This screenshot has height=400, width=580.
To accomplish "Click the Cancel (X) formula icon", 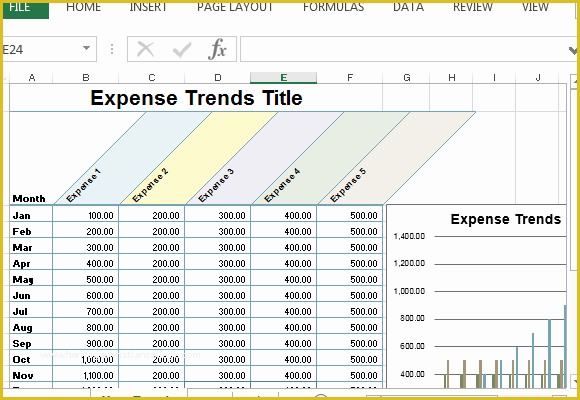I will click(x=145, y=49).
